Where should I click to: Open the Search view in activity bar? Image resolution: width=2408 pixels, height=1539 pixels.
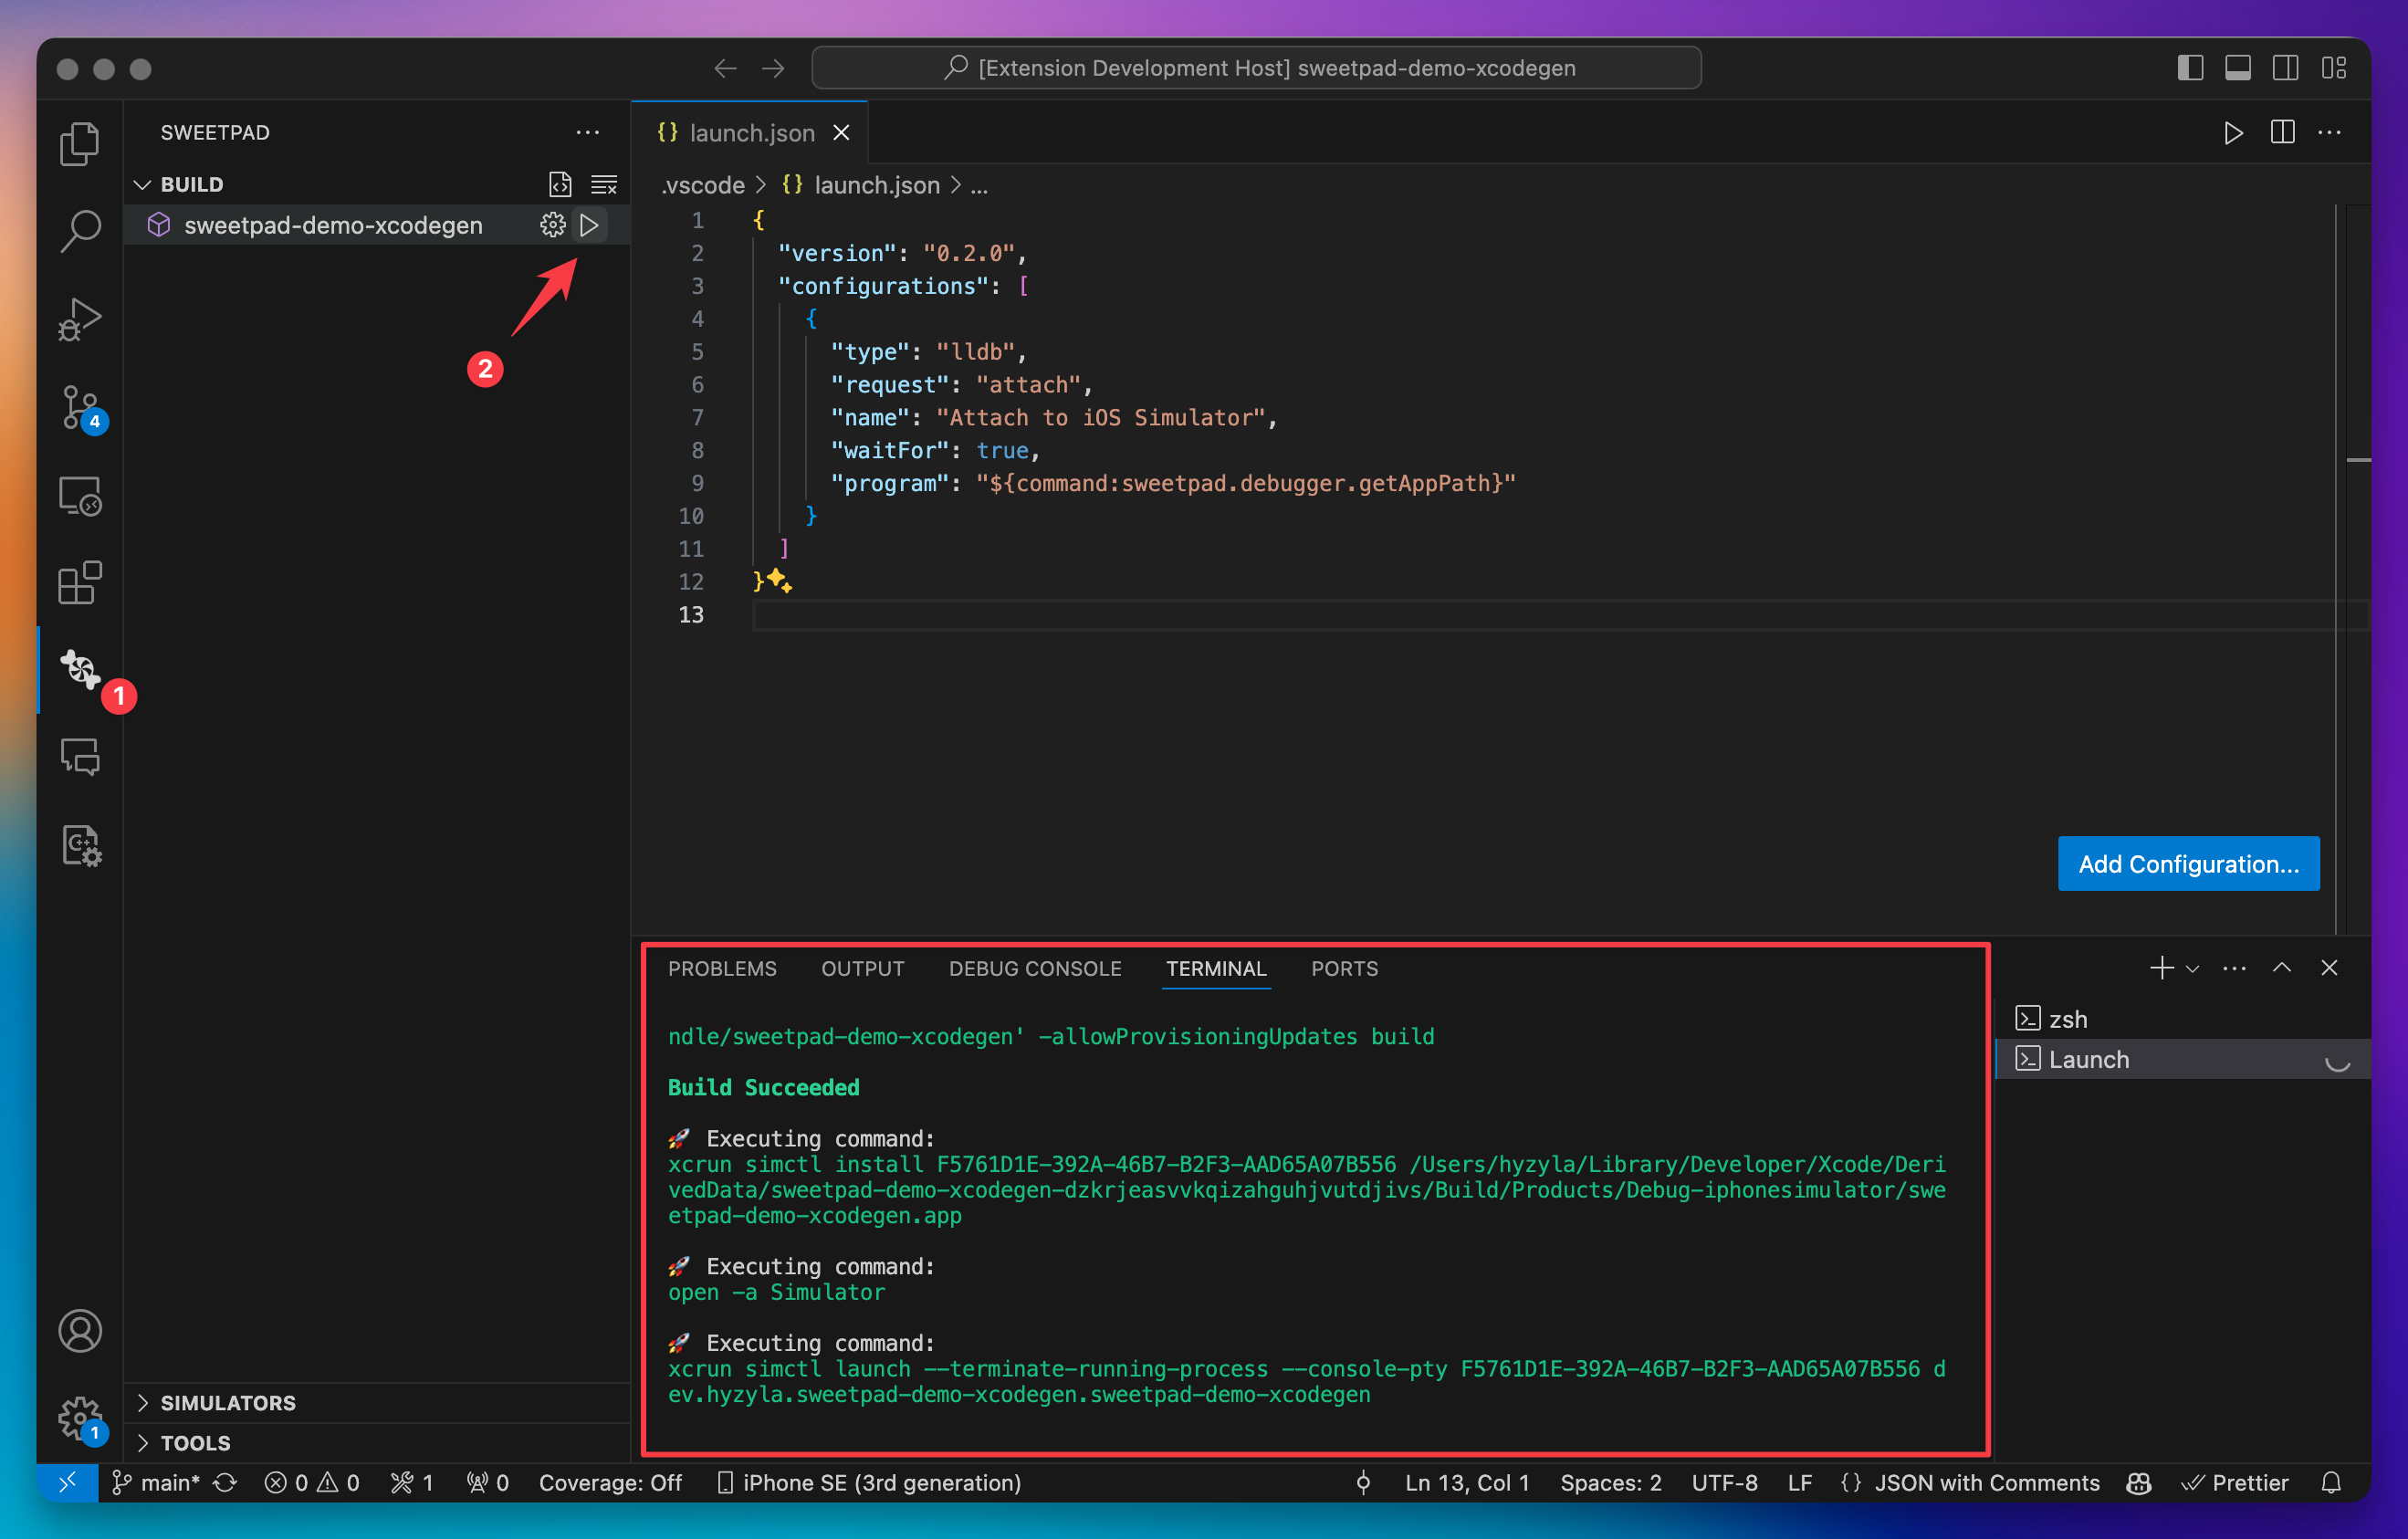[80, 231]
